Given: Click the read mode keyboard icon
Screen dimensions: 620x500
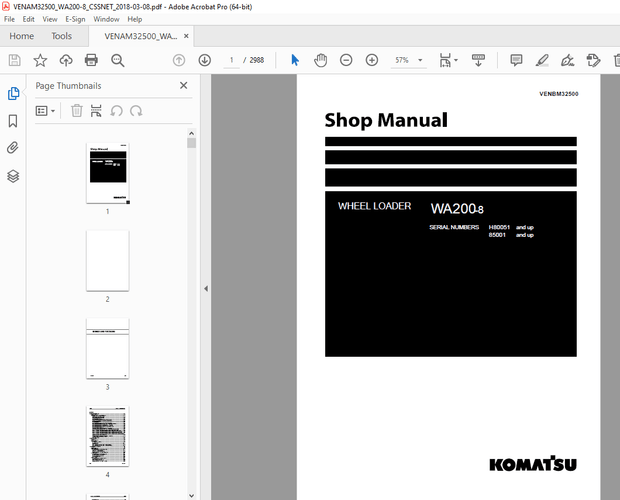Looking at the screenshot, I should coord(478,60).
